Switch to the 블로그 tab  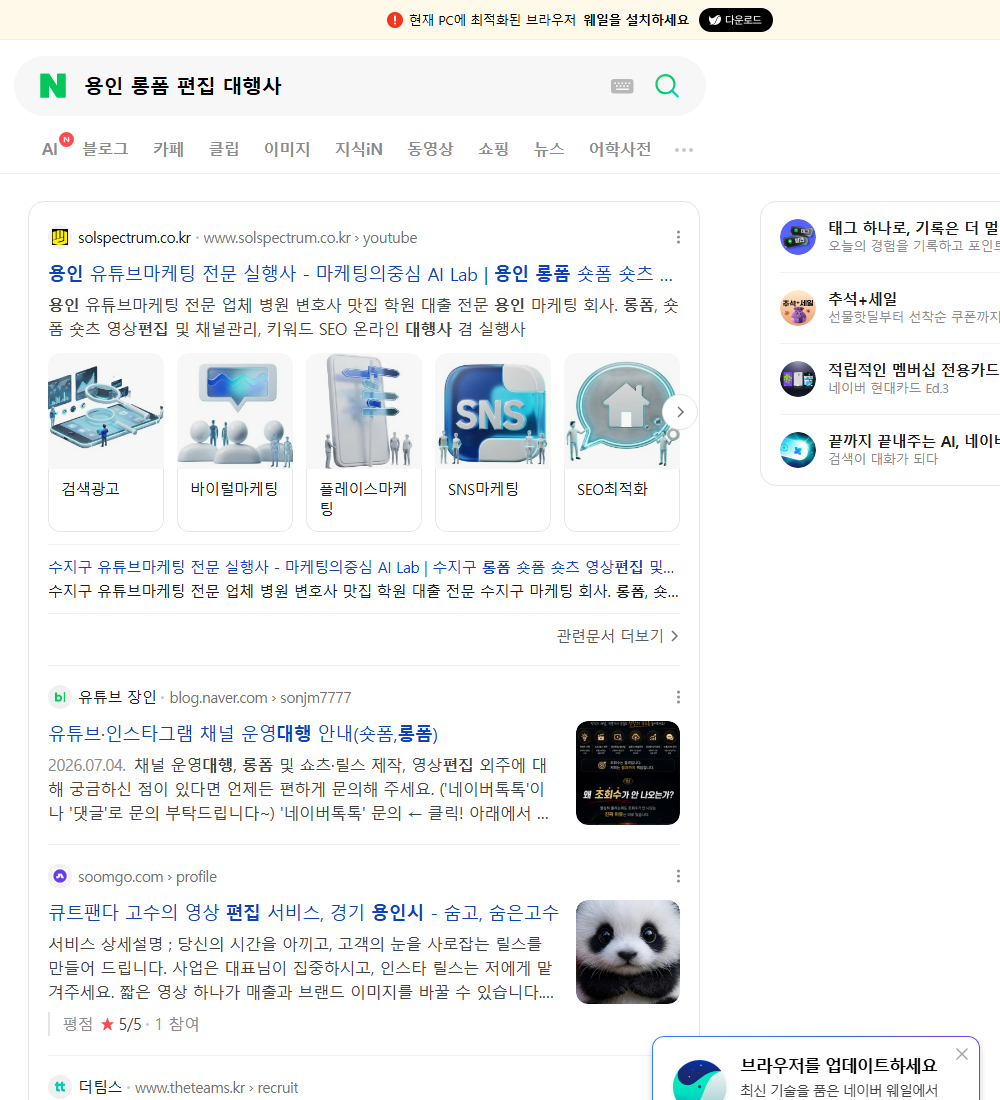coord(105,149)
